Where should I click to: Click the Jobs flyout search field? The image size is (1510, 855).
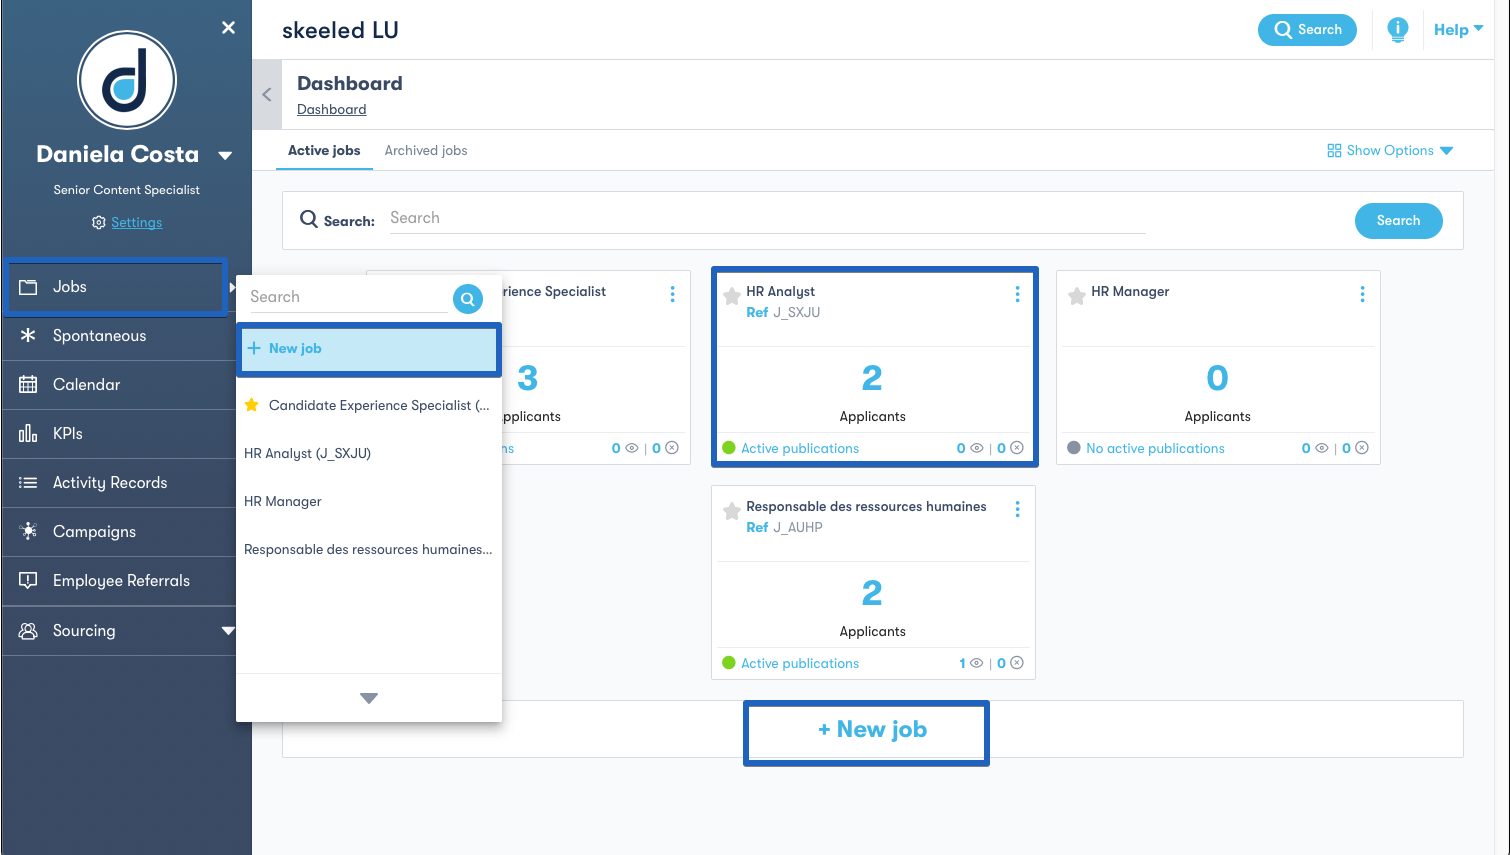[348, 297]
